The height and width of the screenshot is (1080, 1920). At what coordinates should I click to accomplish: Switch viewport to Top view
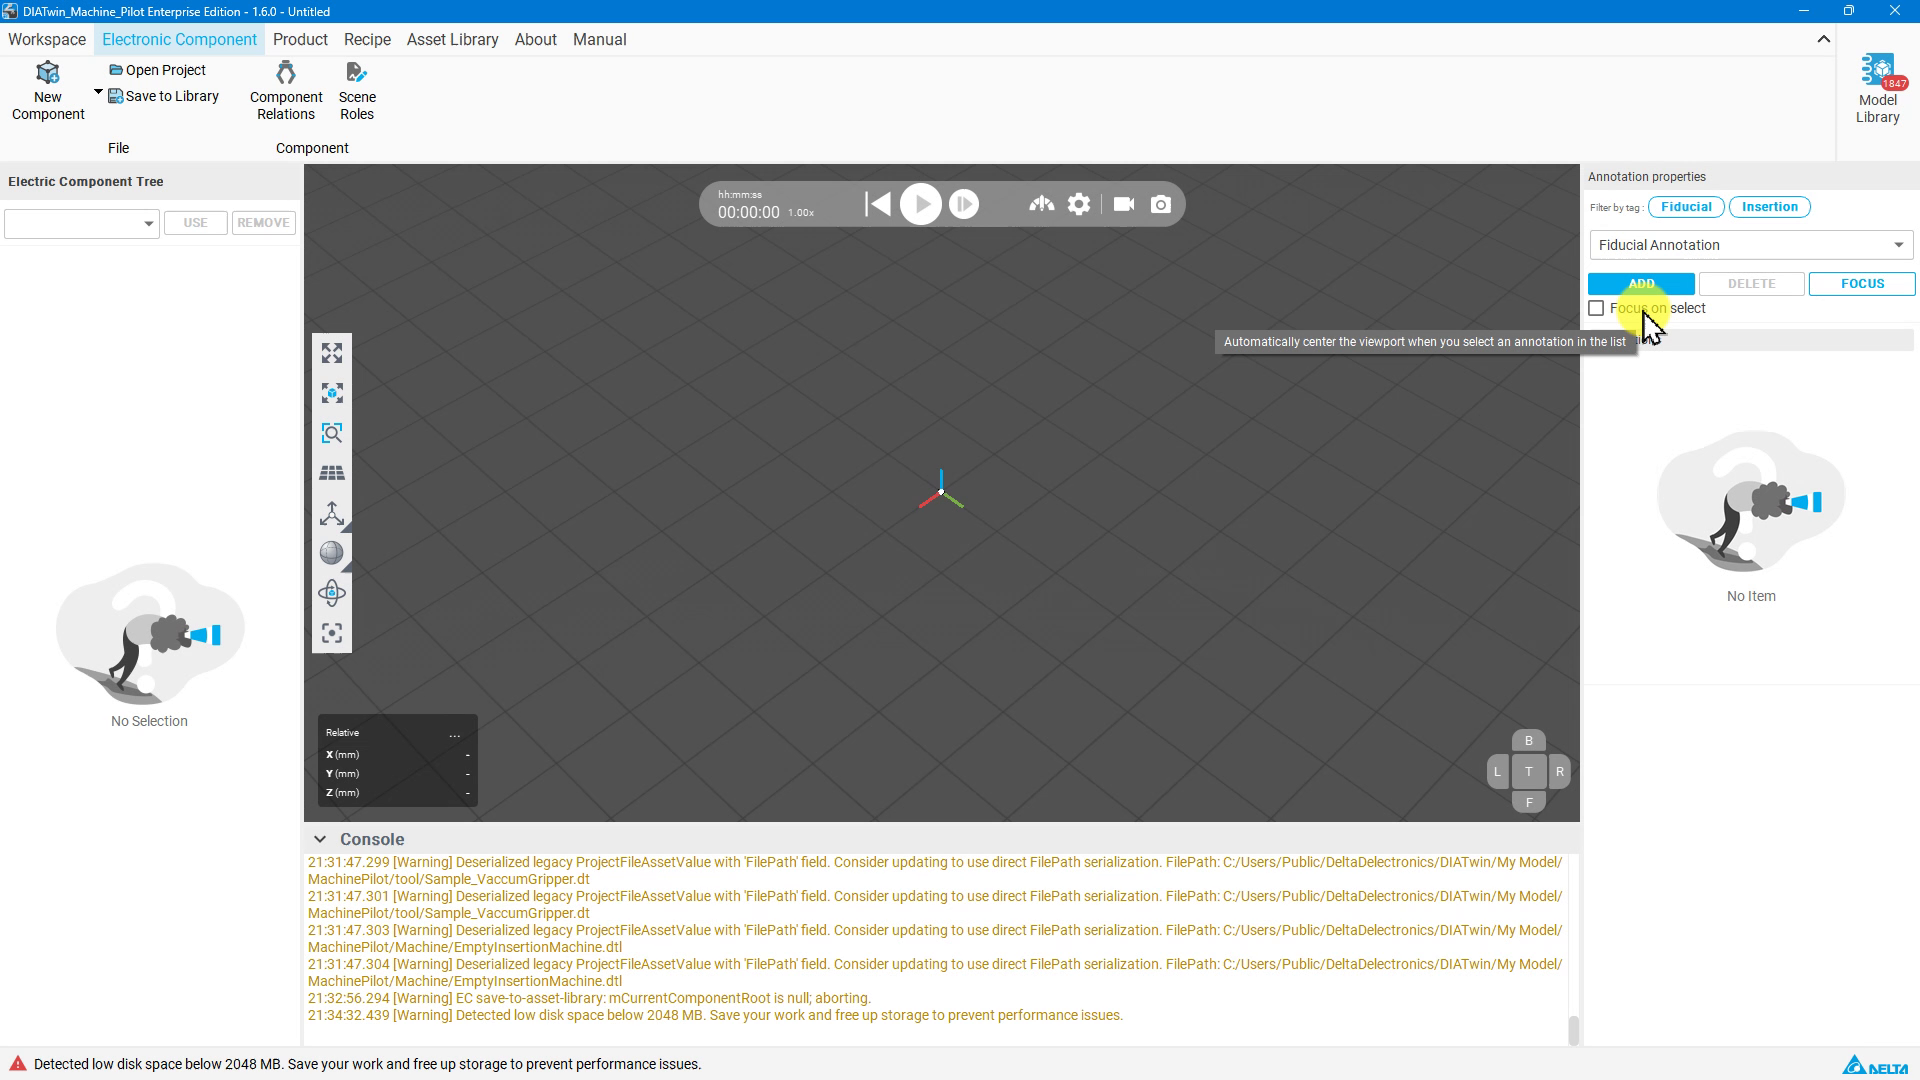click(x=1528, y=771)
